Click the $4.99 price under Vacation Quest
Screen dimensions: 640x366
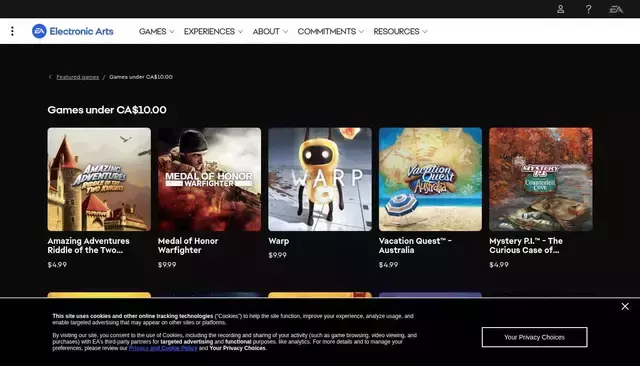pos(389,265)
